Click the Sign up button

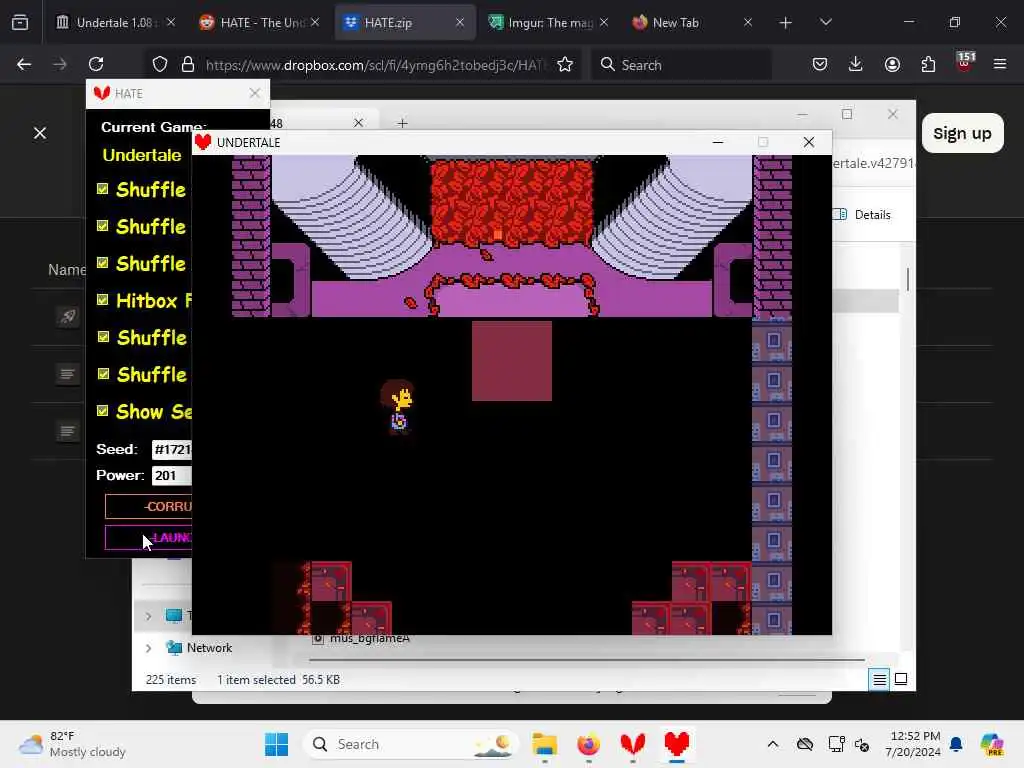[x=963, y=133]
